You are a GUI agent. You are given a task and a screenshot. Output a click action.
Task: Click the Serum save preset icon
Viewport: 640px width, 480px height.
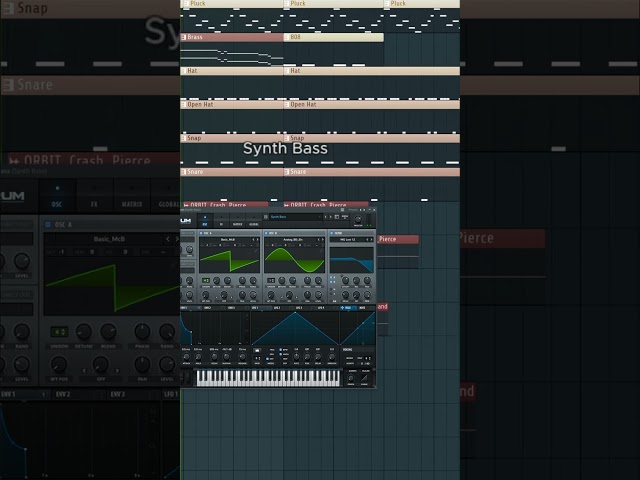(266, 217)
